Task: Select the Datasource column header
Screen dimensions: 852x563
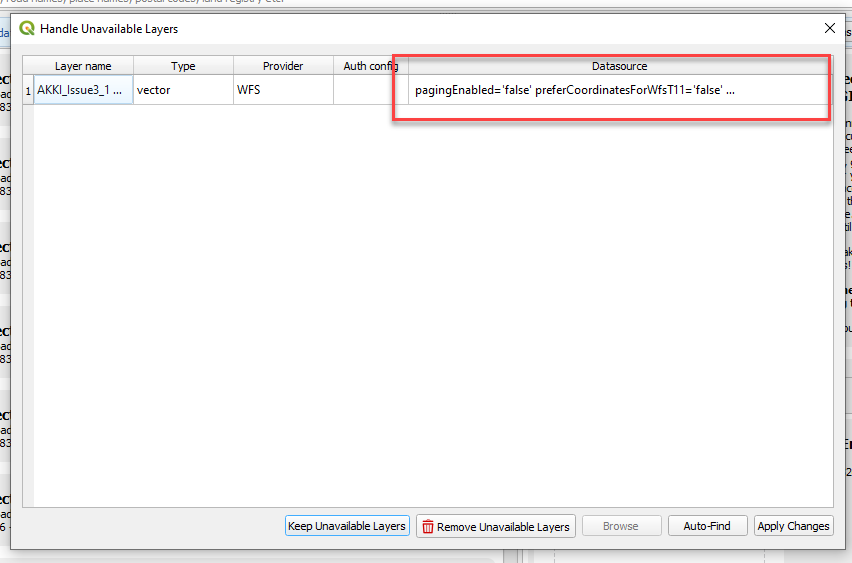Action: pos(619,66)
